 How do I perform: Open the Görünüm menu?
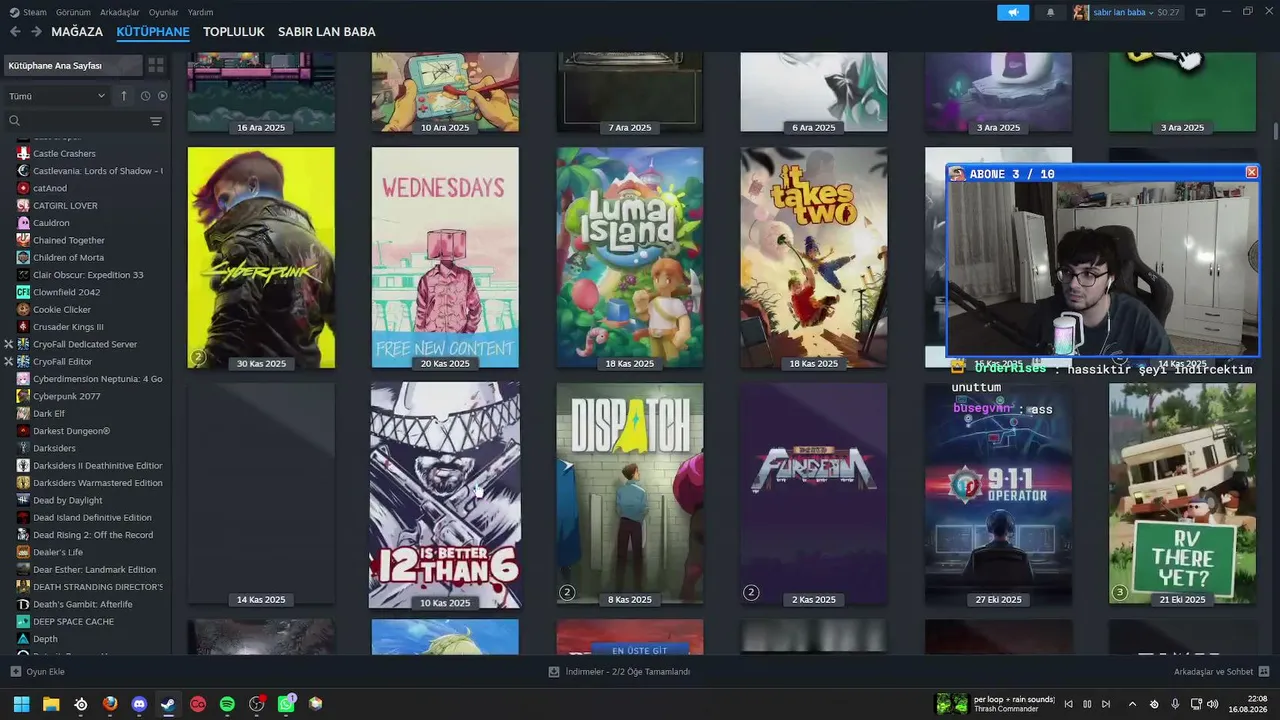pos(74,12)
